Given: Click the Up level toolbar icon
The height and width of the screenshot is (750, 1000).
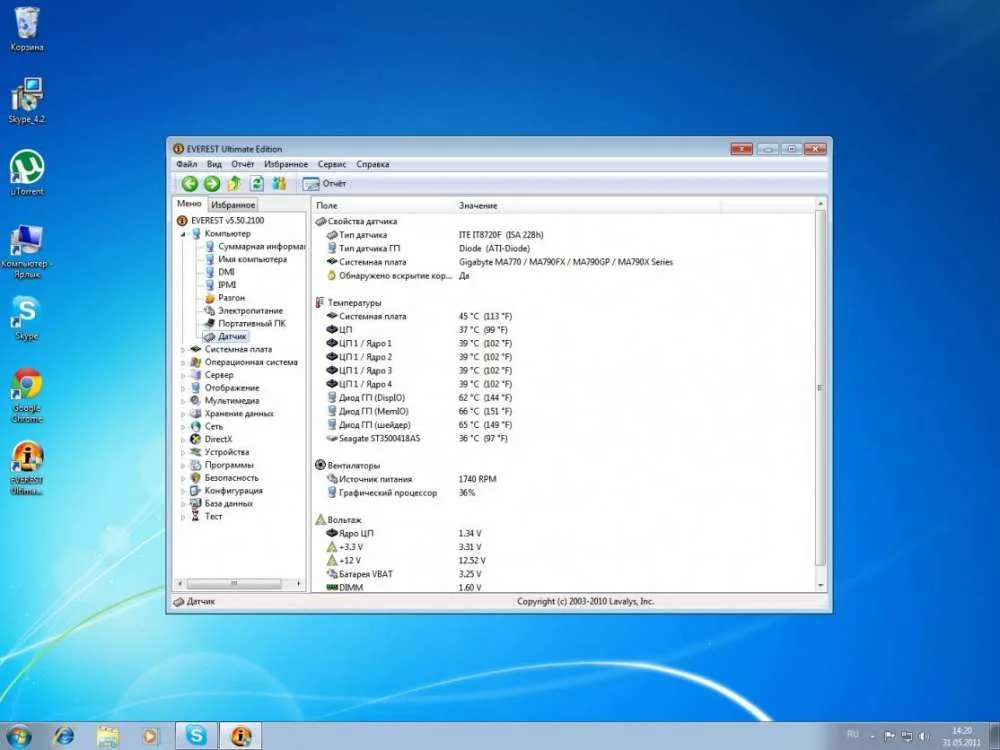Looking at the screenshot, I should coord(234,184).
